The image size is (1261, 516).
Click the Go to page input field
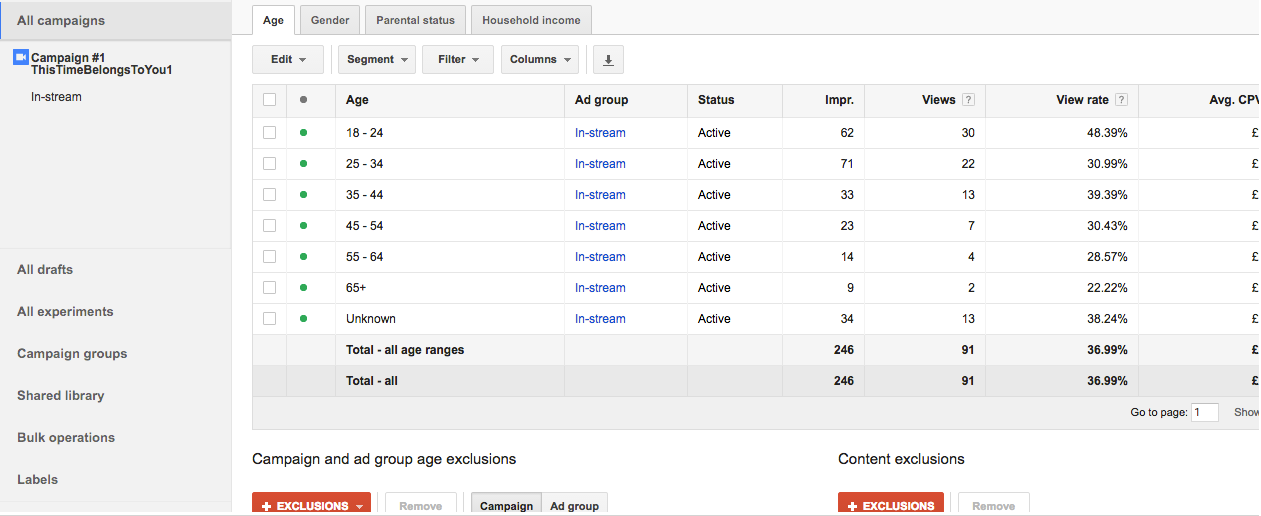click(1205, 412)
